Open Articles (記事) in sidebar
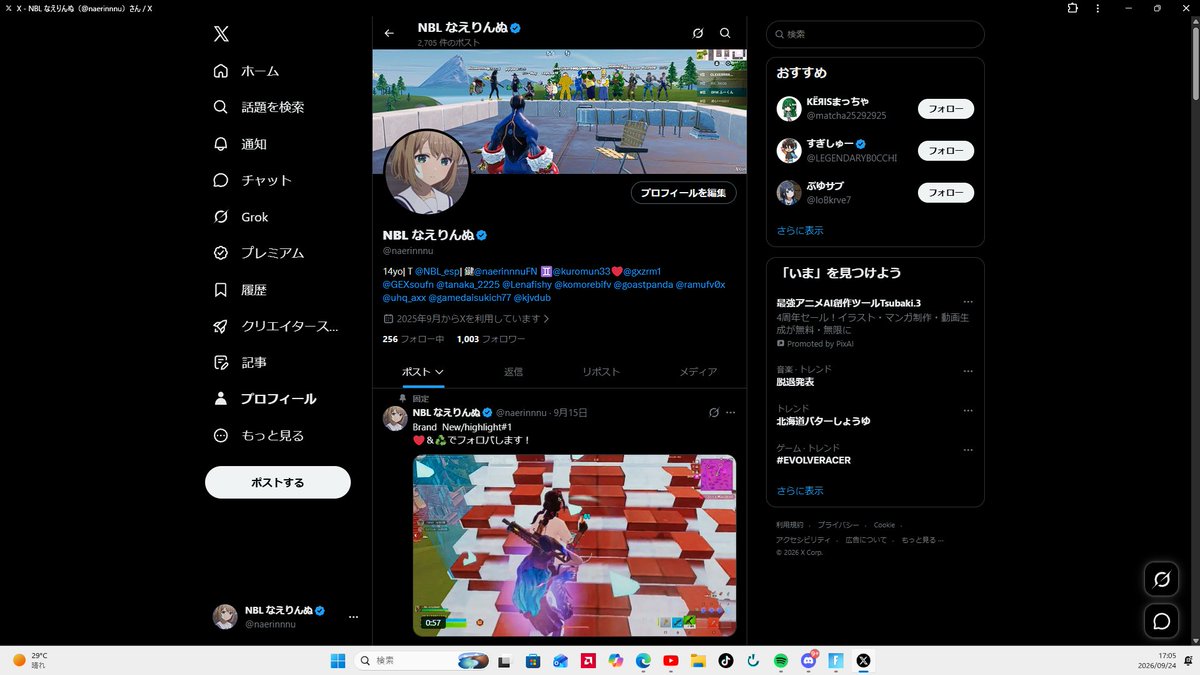The width and height of the screenshot is (1200, 675). click(x=241, y=362)
